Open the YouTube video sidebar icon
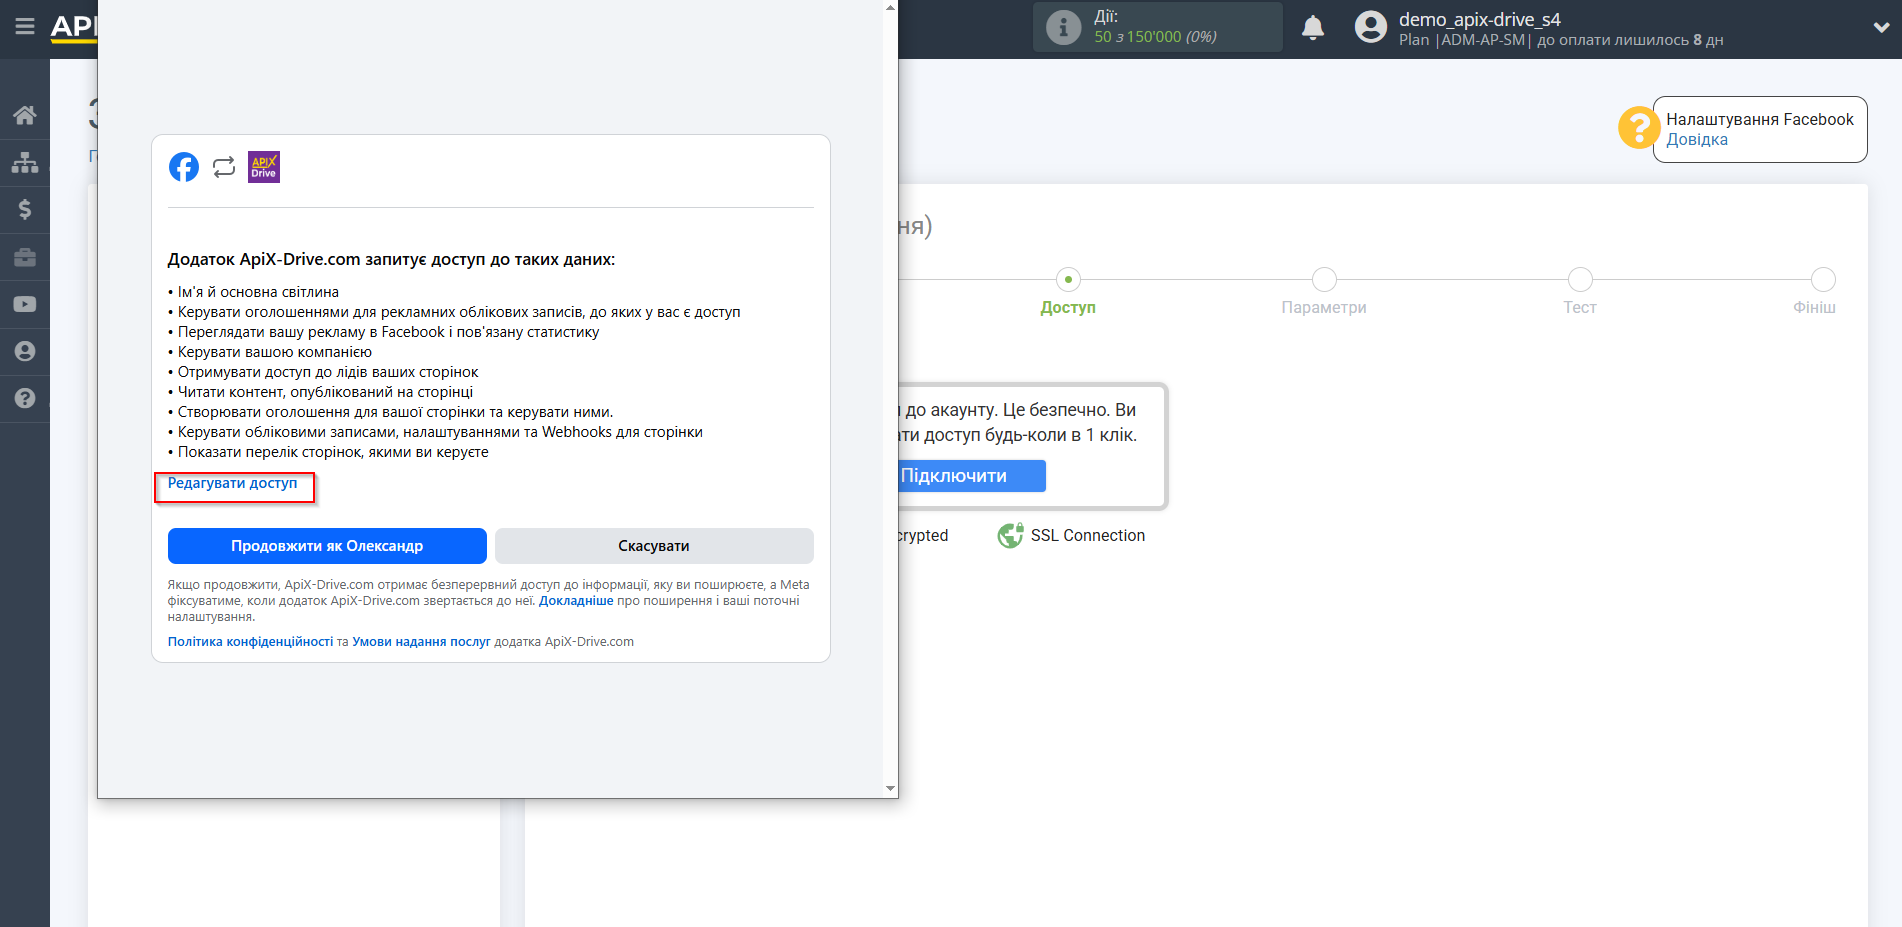This screenshot has height=927, width=1902. tap(25, 304)
